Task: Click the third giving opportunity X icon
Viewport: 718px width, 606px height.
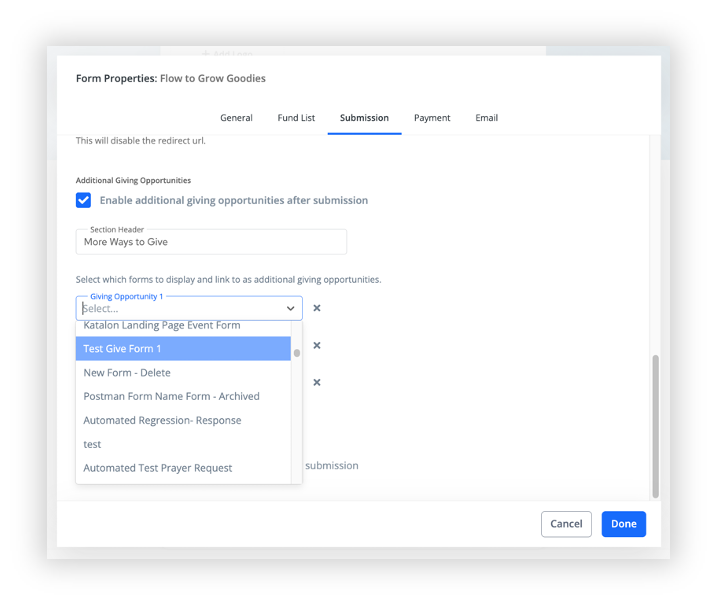Action: click(316, 382)
